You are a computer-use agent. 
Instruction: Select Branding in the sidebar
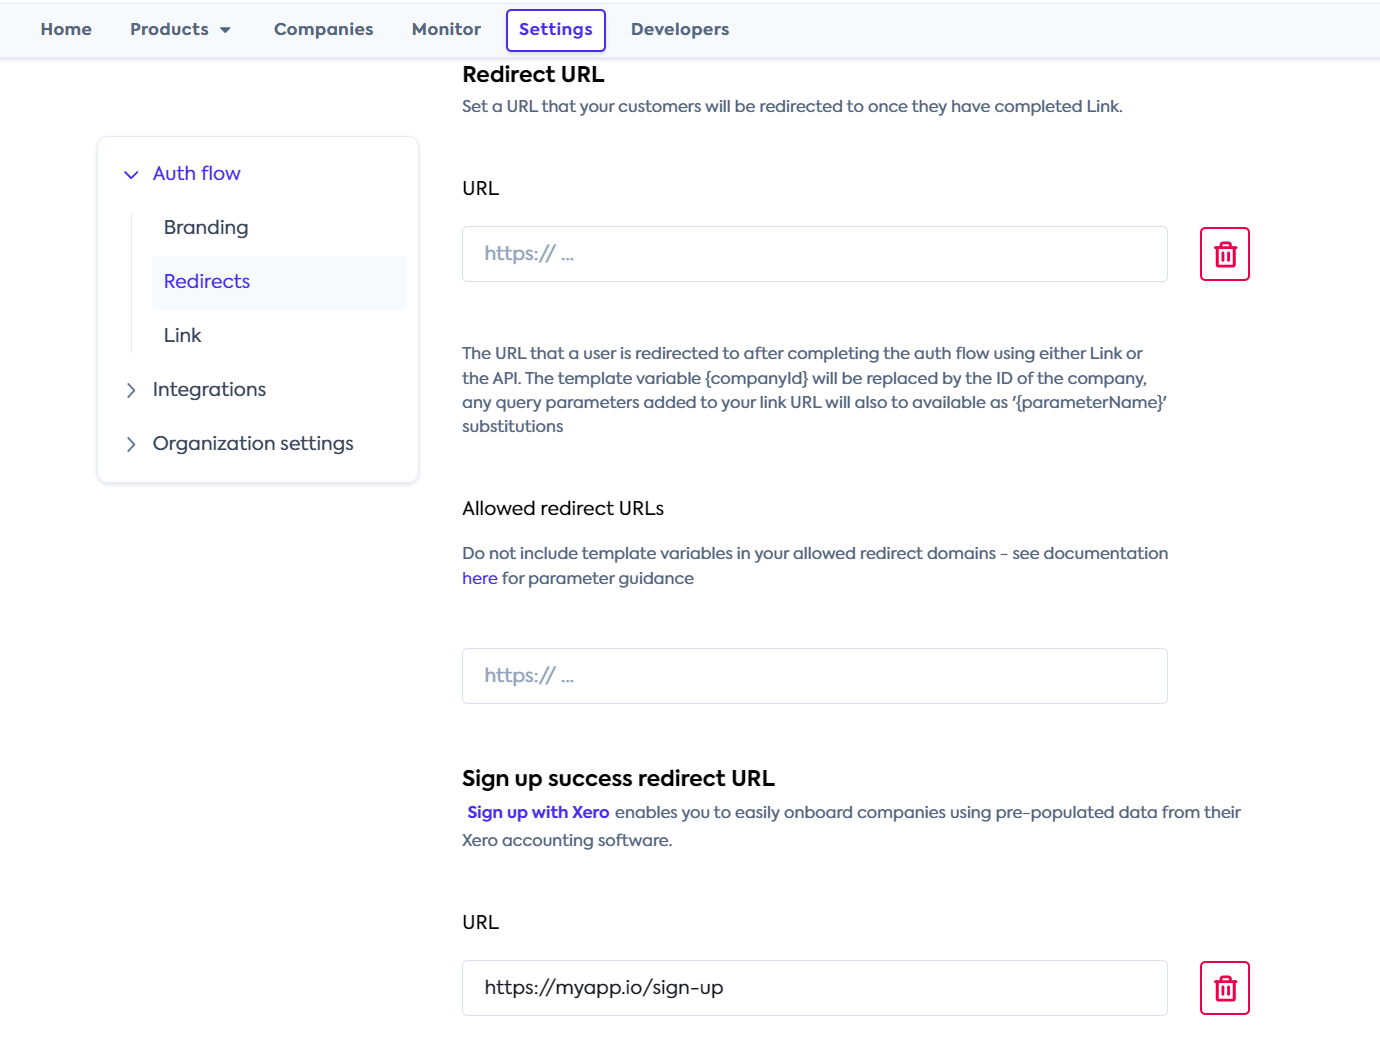(206, 227)
